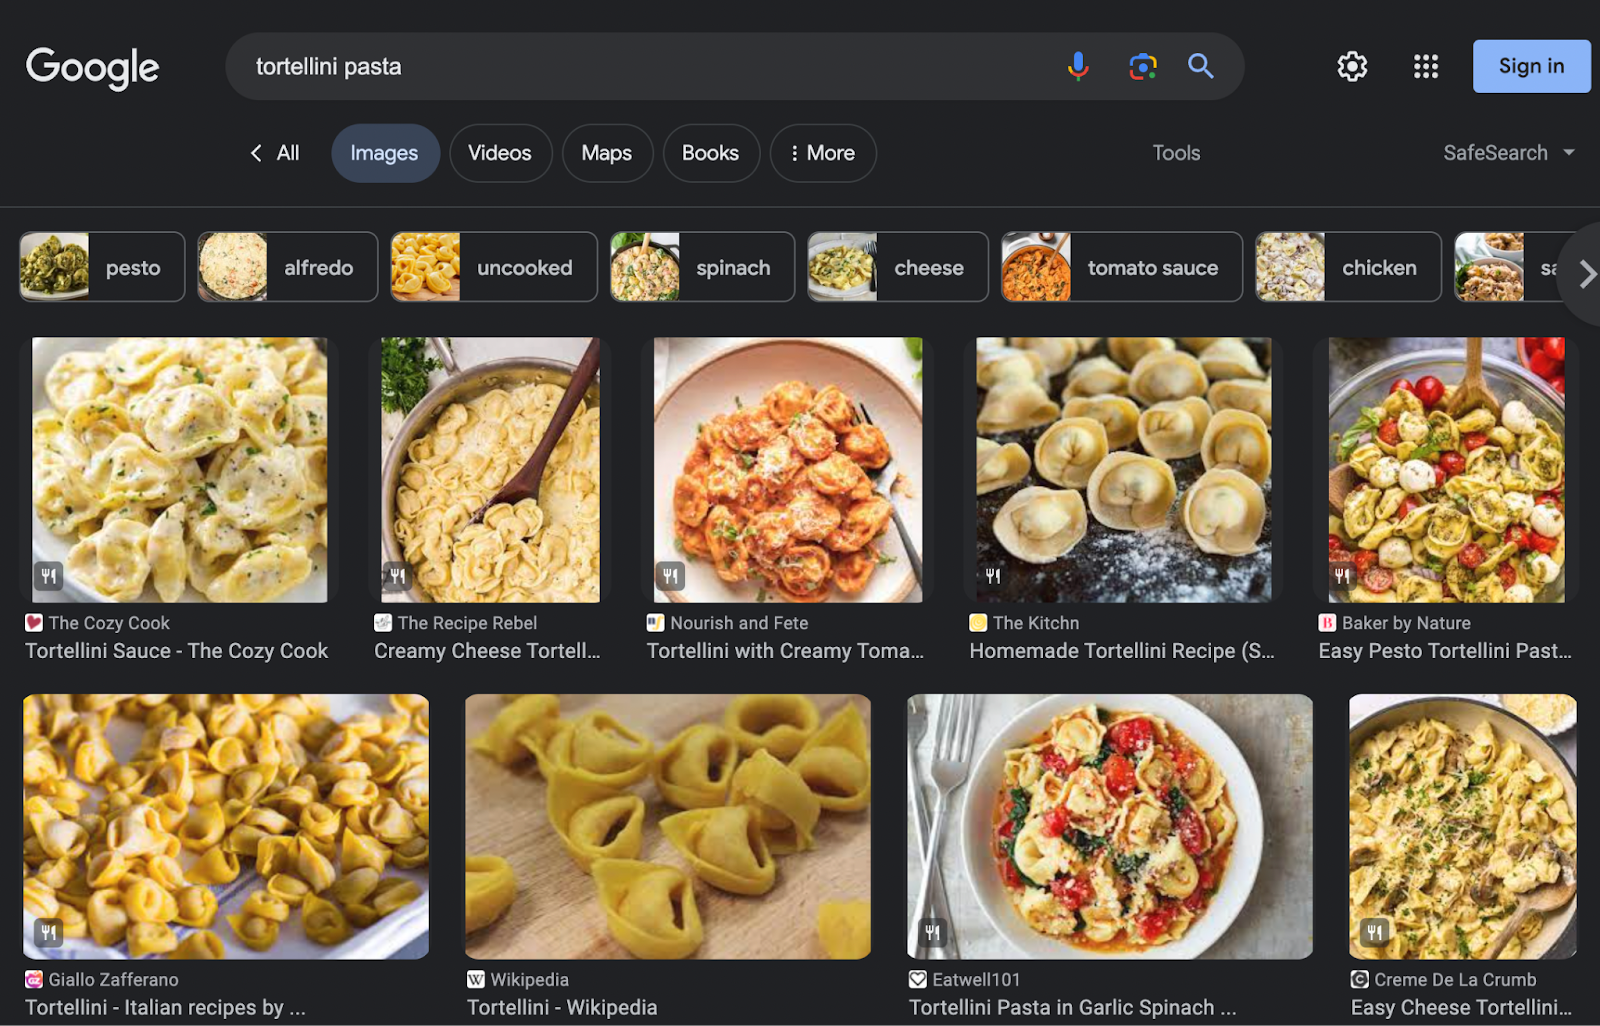Click recipe icon on Creme De La Crumb image

pos(1375,933)
